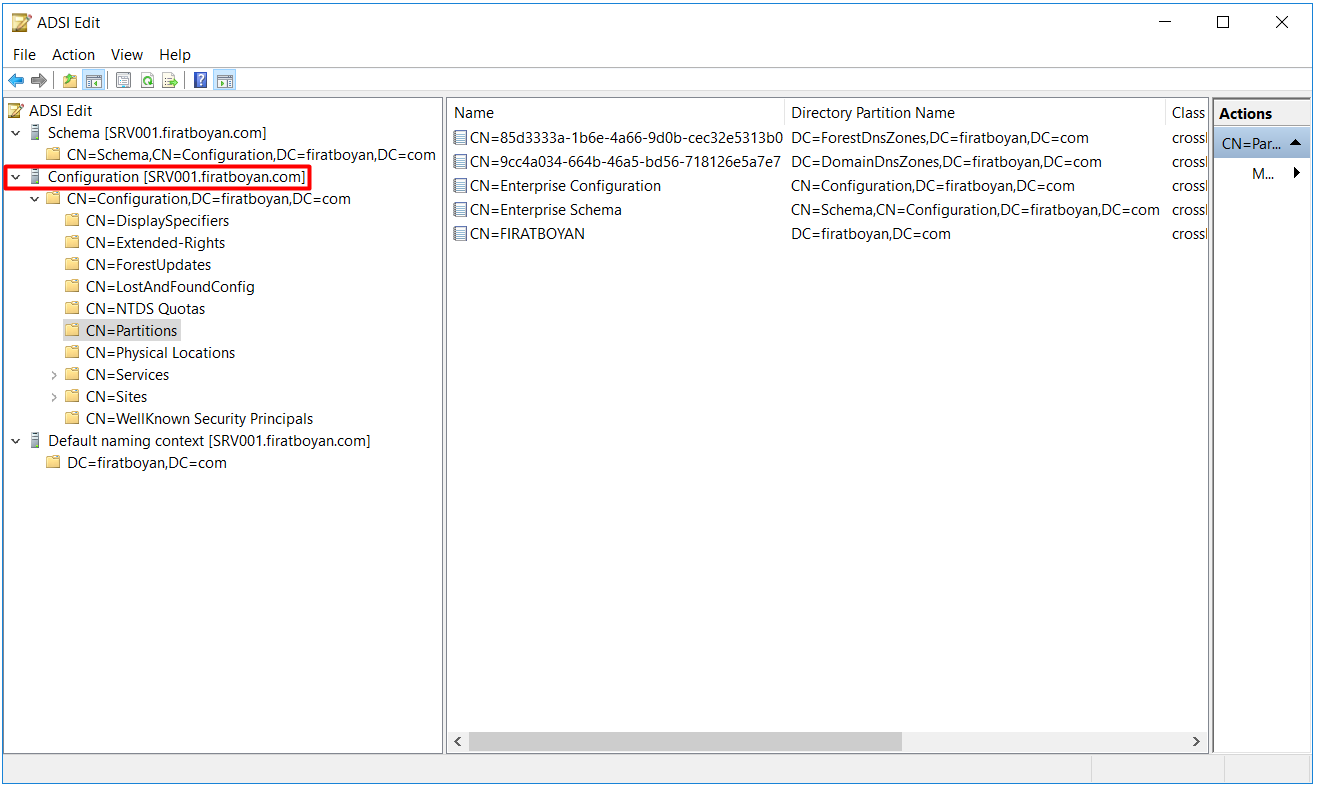
Task: Select the CN=9cc4a034-664b-46a5-bd56 row name
Action: coord(625,162)
